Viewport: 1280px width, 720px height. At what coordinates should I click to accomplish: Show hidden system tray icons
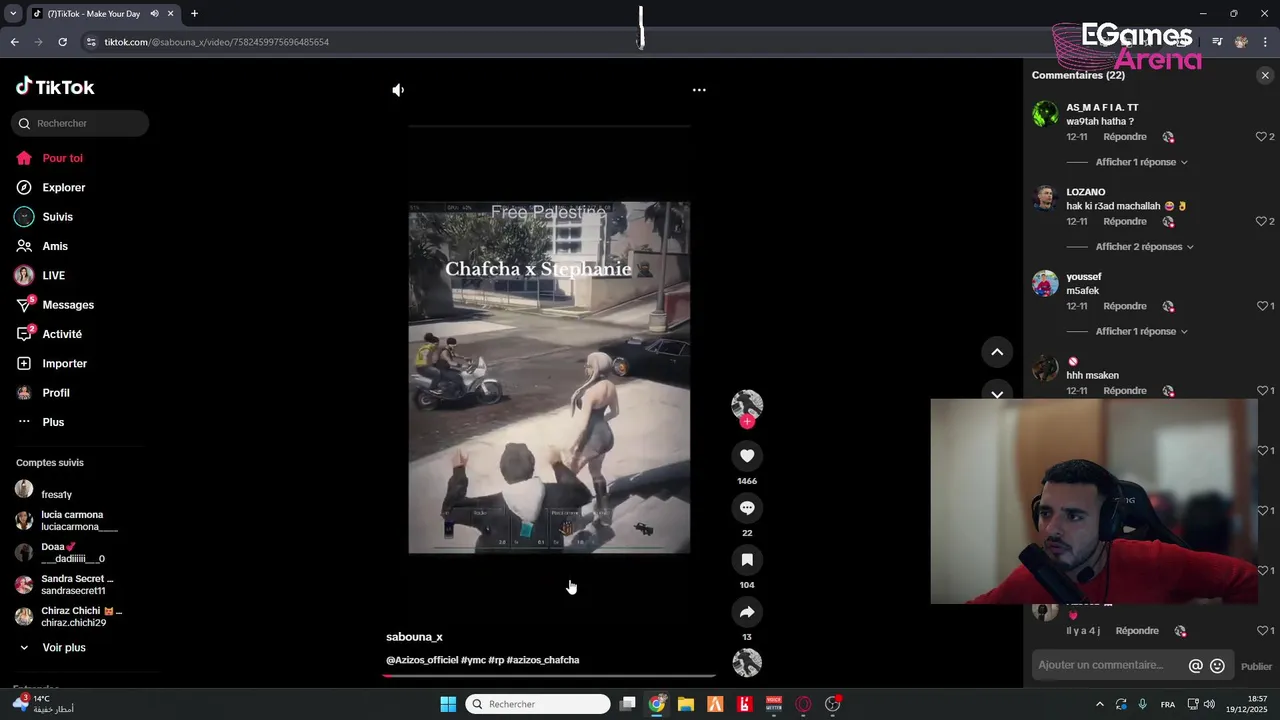pyautogui.click(x=1099, y=704)
